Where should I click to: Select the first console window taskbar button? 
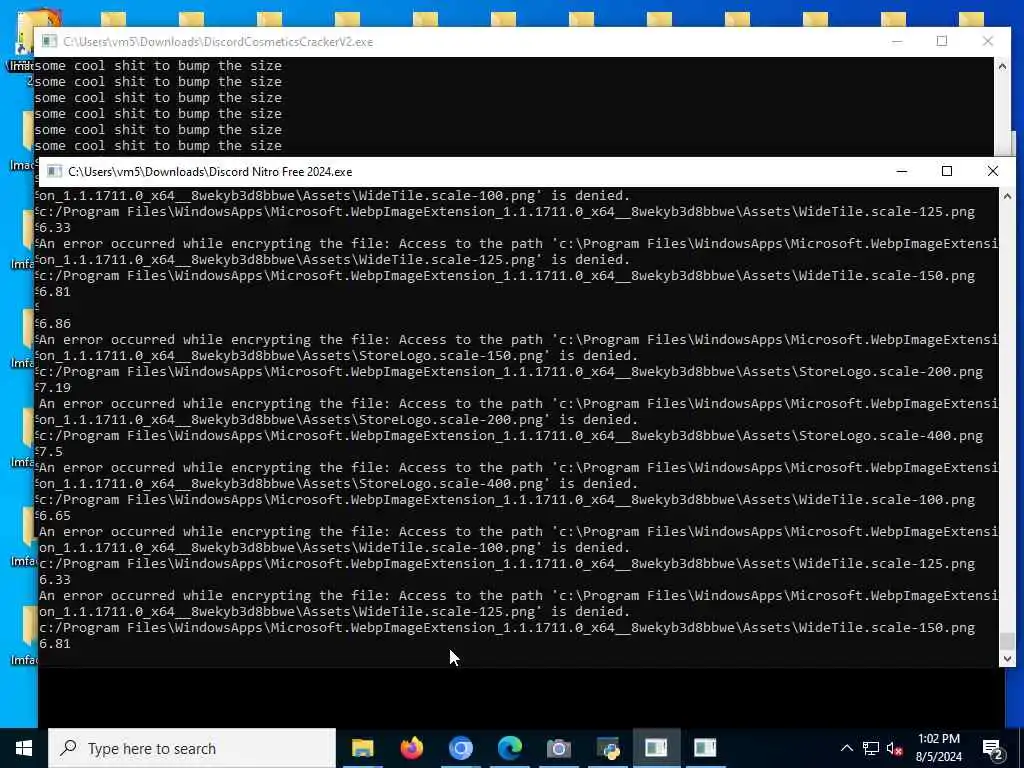656,748
